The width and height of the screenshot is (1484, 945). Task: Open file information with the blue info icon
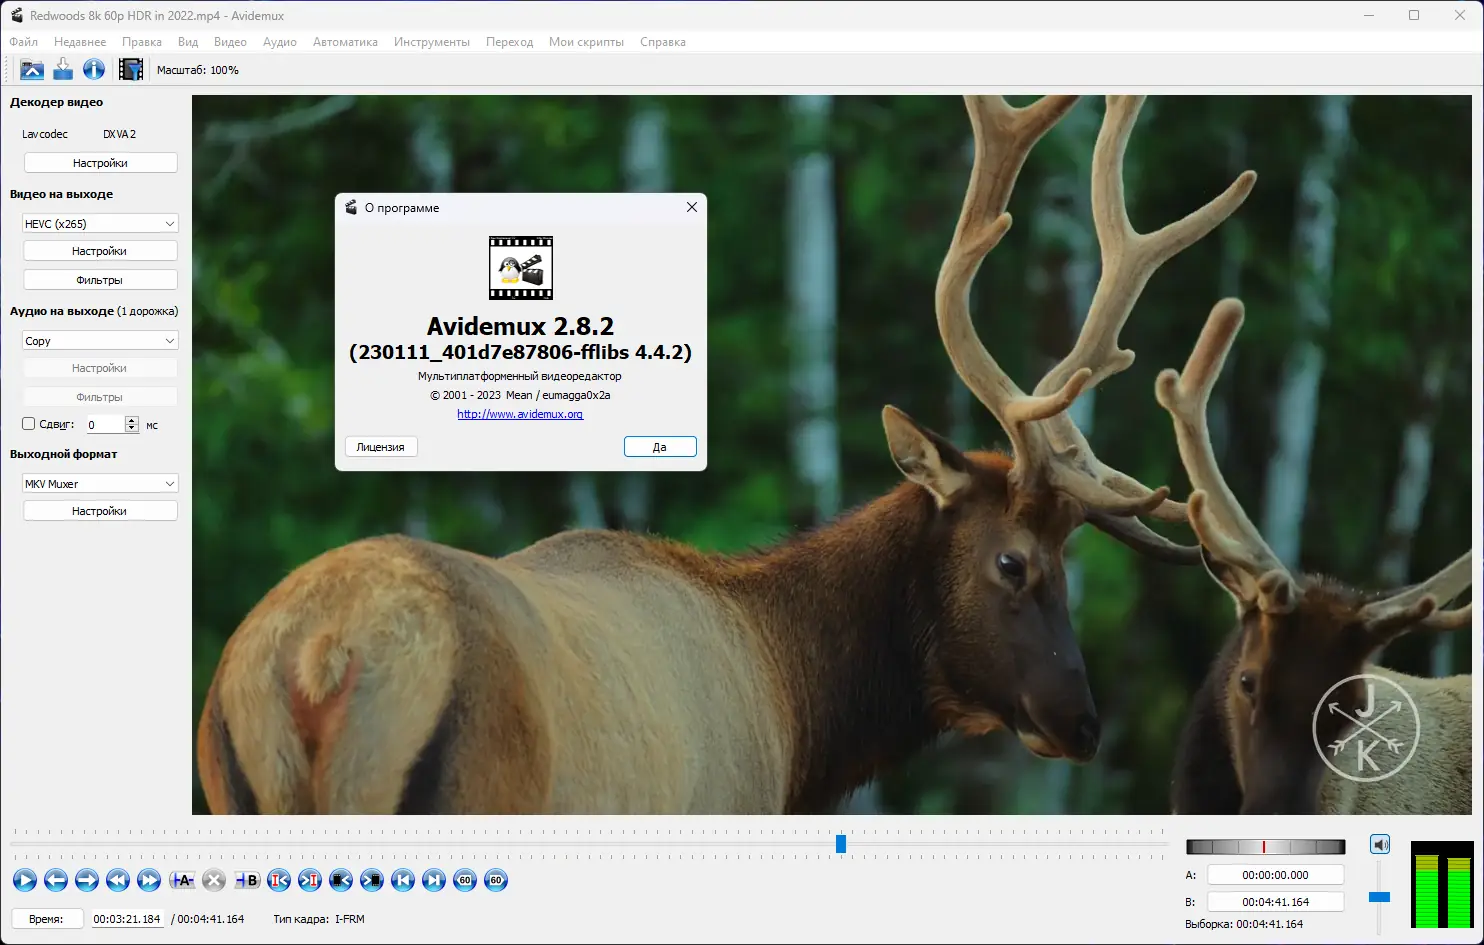click(x=94, y=69)
